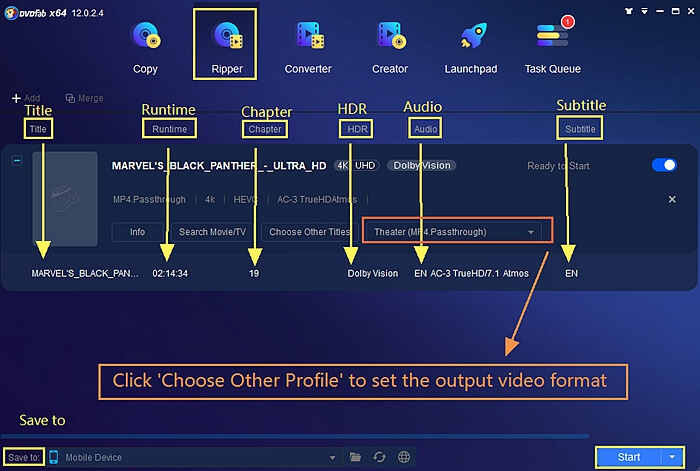Image resolution: width=700 pixels, height=471 pixels.
Task: Click the 4K UHD badge
Action: (357, 166)
